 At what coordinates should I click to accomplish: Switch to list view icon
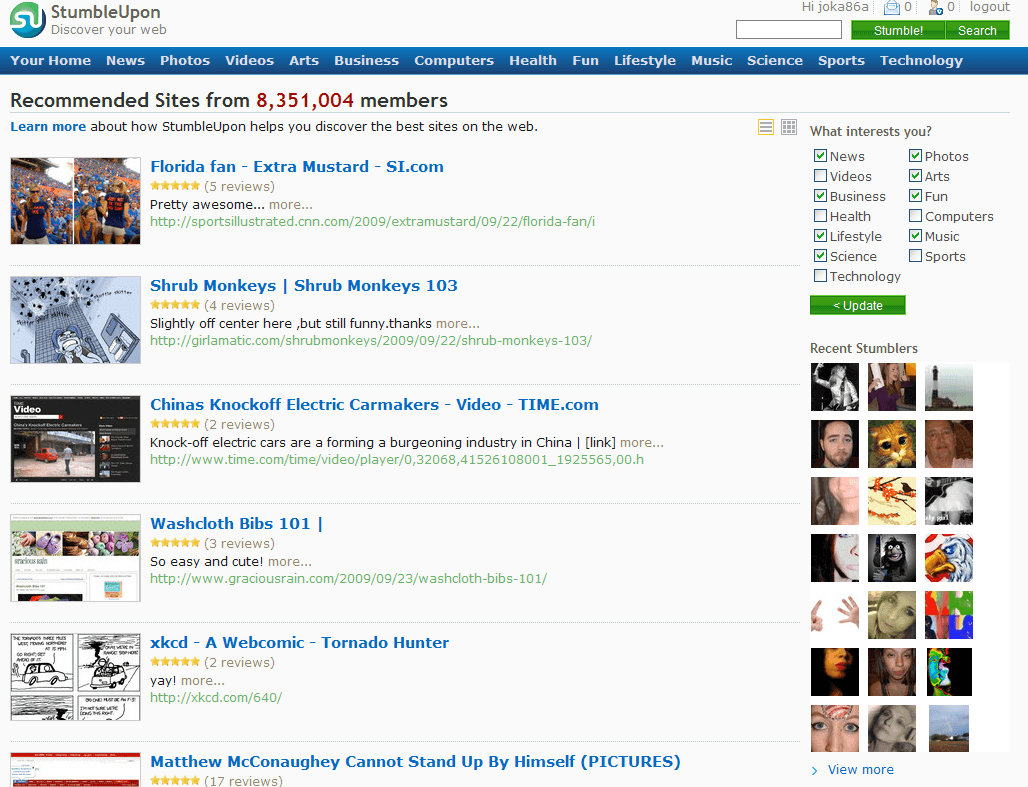coord(766,127)
